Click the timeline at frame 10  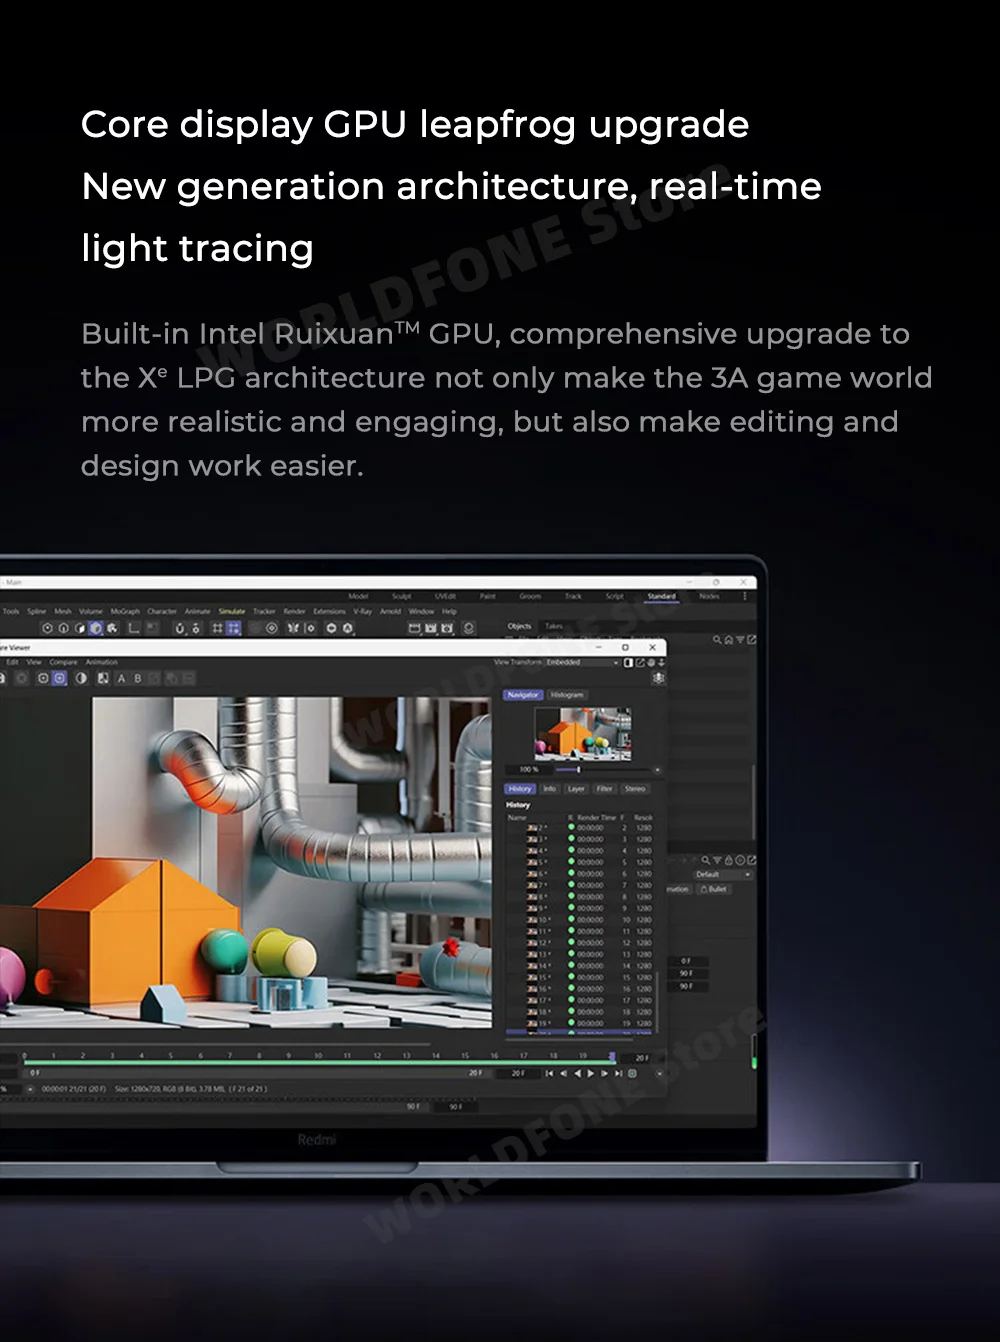(x=318, y=1056)
